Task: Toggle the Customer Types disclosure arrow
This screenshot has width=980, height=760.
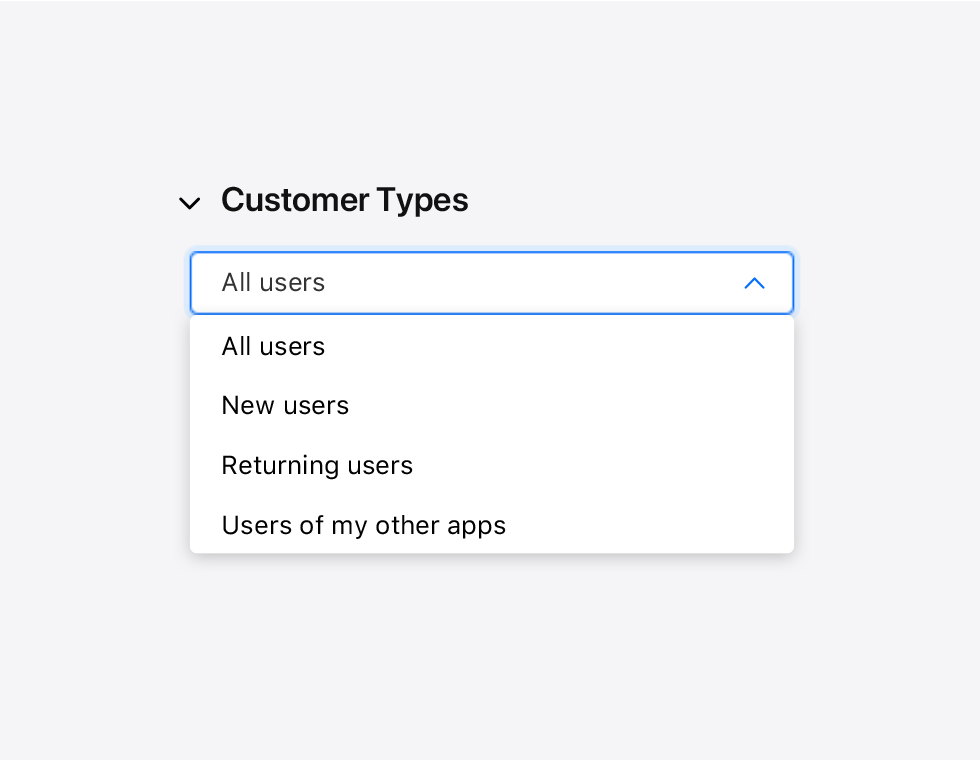Action: (x=189, y=203)
